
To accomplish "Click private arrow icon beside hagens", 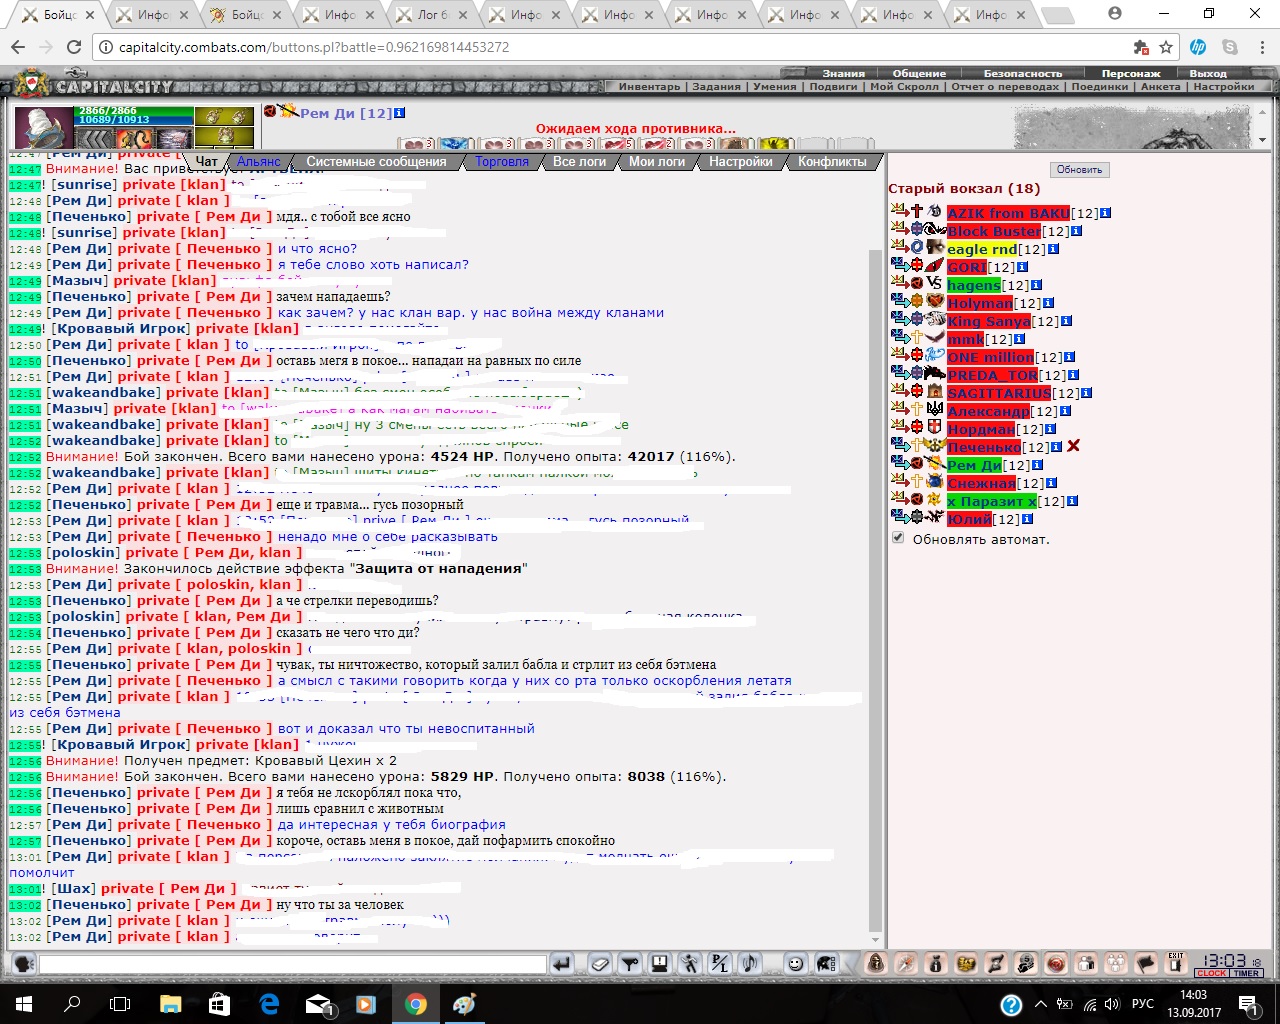I will (x=898, y=284).
